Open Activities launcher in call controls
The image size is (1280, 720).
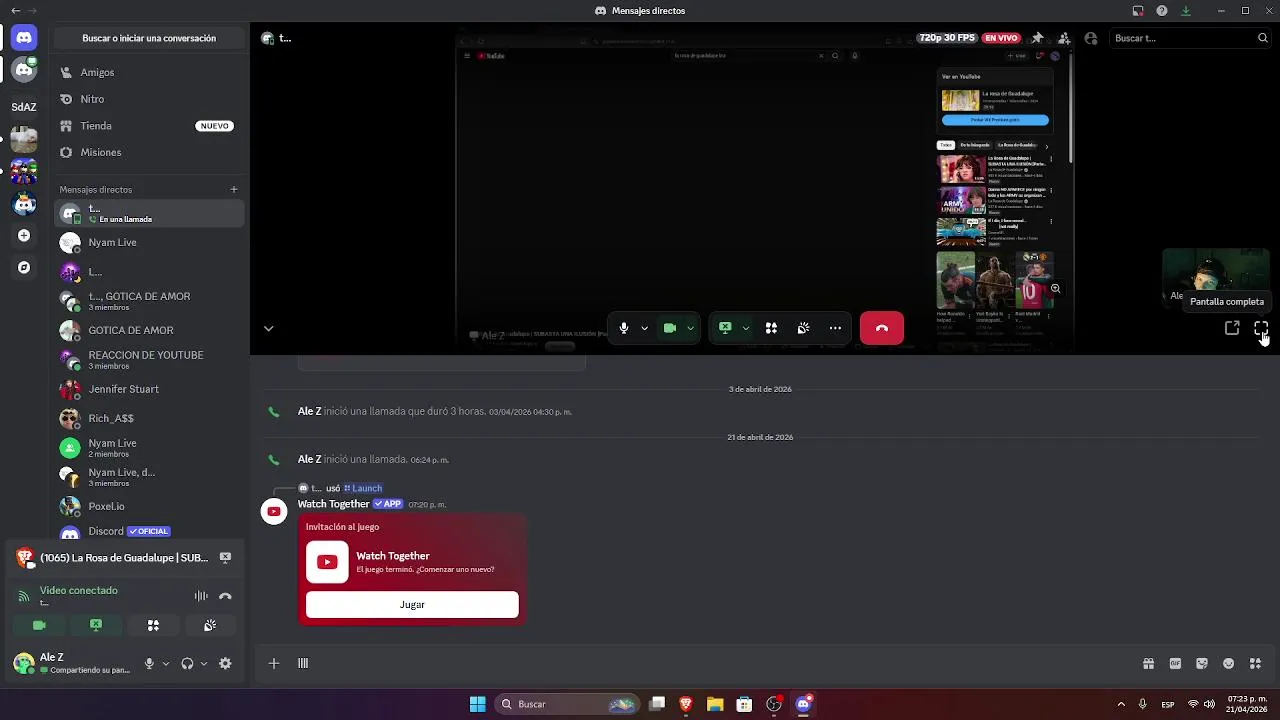pyautogui.click(x=771, y=328)
